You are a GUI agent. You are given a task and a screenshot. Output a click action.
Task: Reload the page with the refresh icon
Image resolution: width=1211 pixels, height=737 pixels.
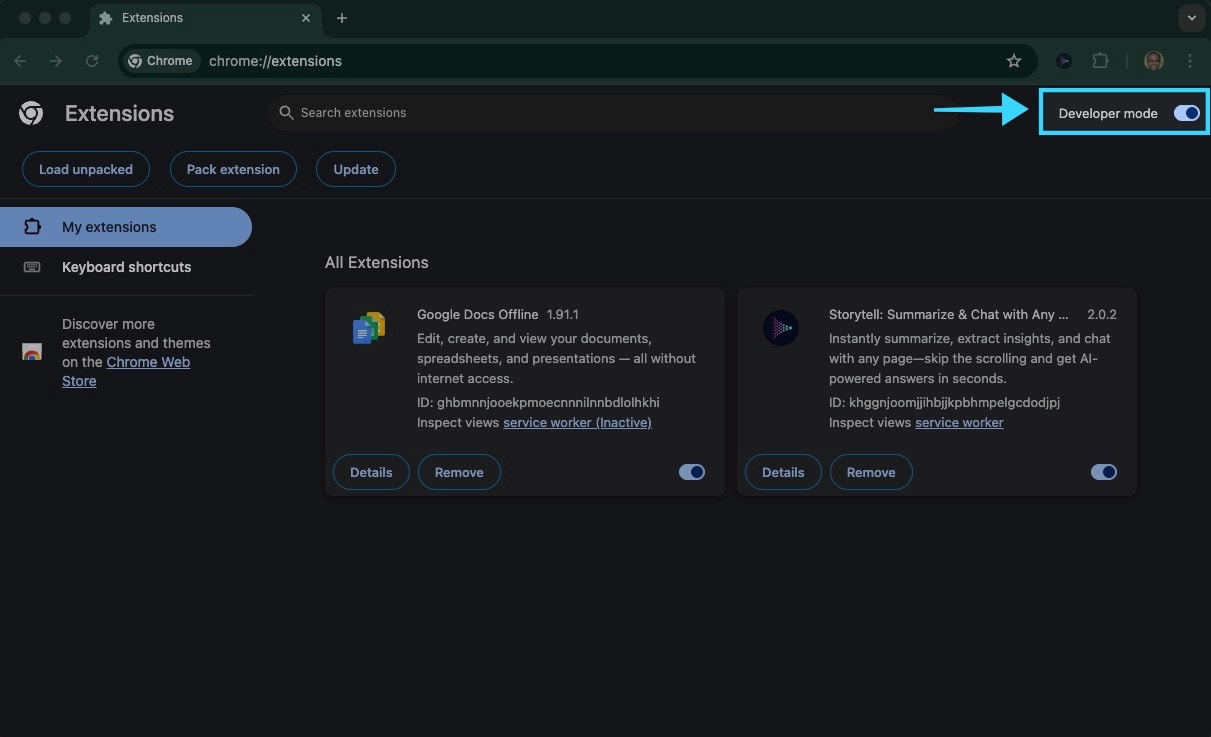pyautogui.click(x=92, y=61)
